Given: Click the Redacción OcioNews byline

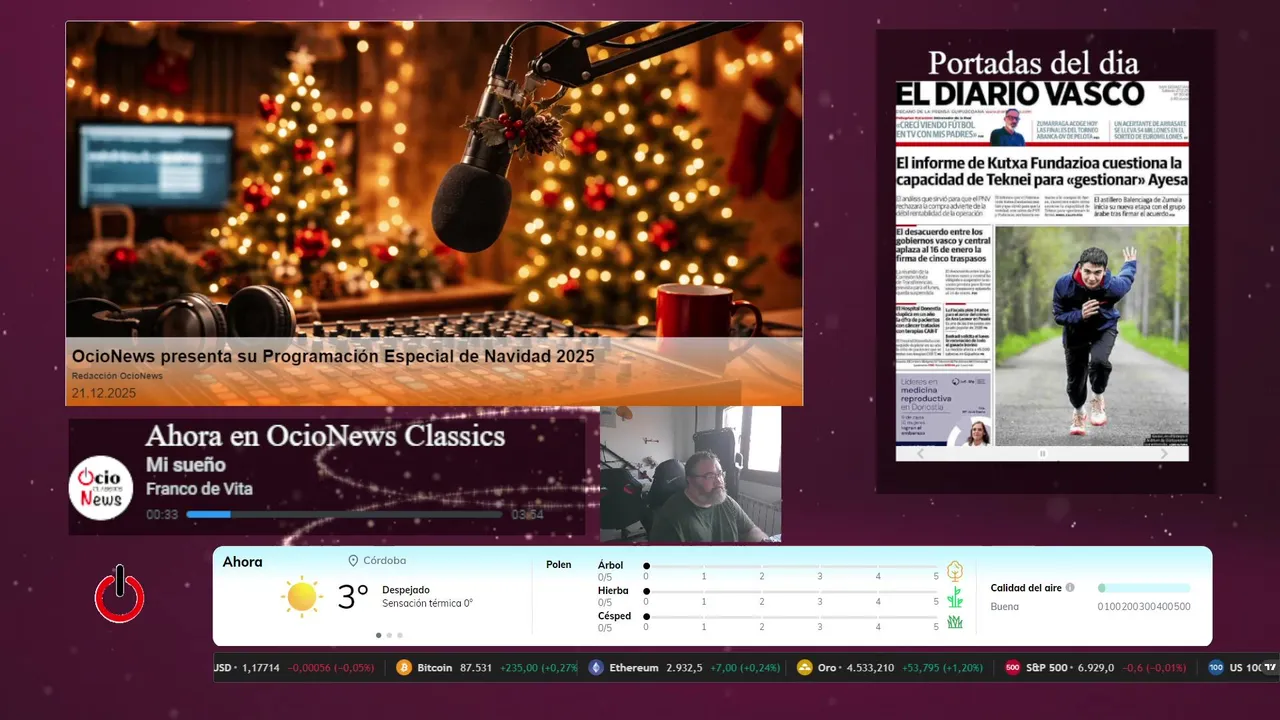Looking at the screenshot, I should coord(117,376).
